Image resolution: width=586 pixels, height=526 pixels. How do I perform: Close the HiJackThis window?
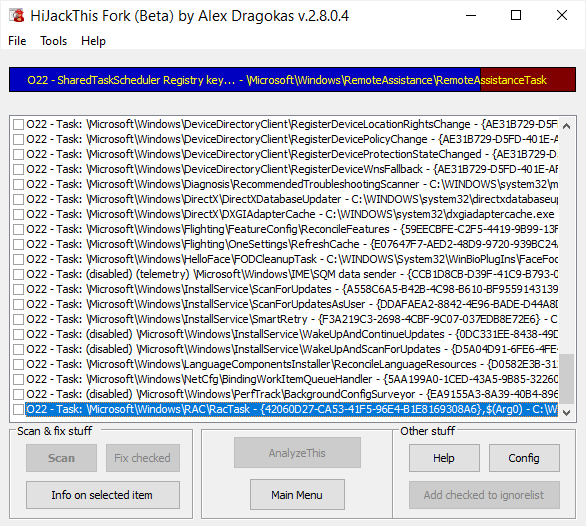tap(562, 16)
